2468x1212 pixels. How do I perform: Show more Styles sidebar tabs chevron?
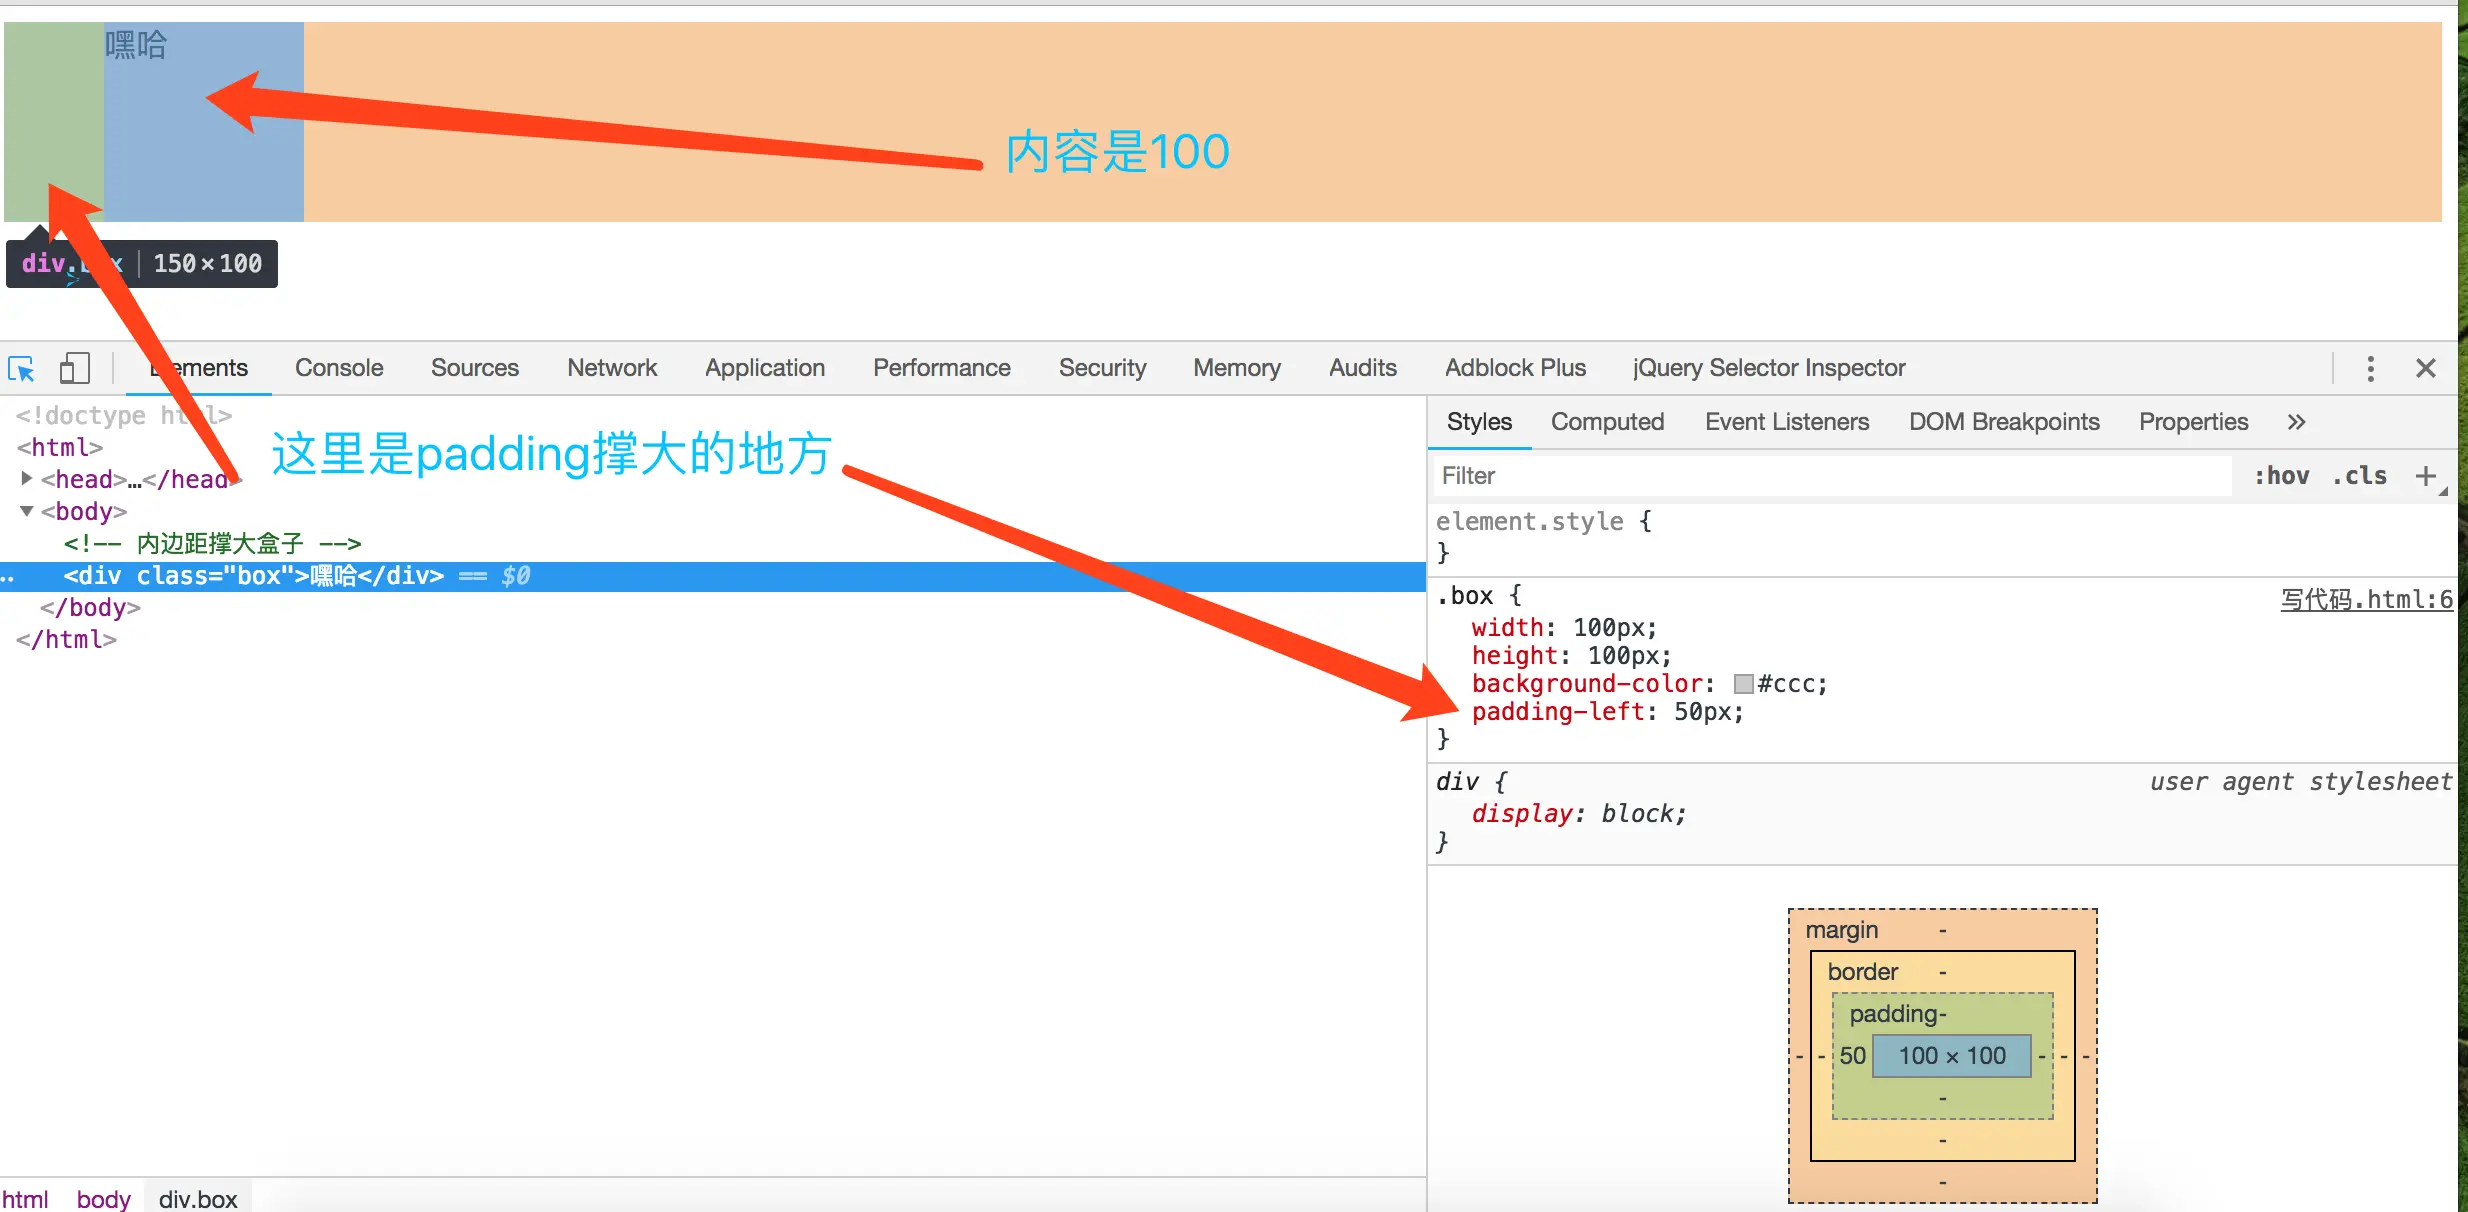tap(2296, 422)
